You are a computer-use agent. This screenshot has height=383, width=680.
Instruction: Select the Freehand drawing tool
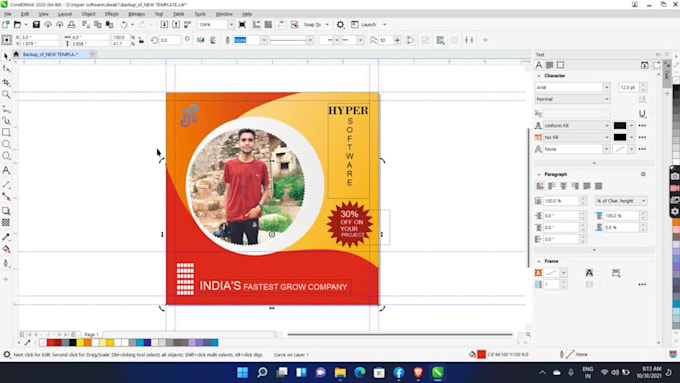(x=6, y=108)
